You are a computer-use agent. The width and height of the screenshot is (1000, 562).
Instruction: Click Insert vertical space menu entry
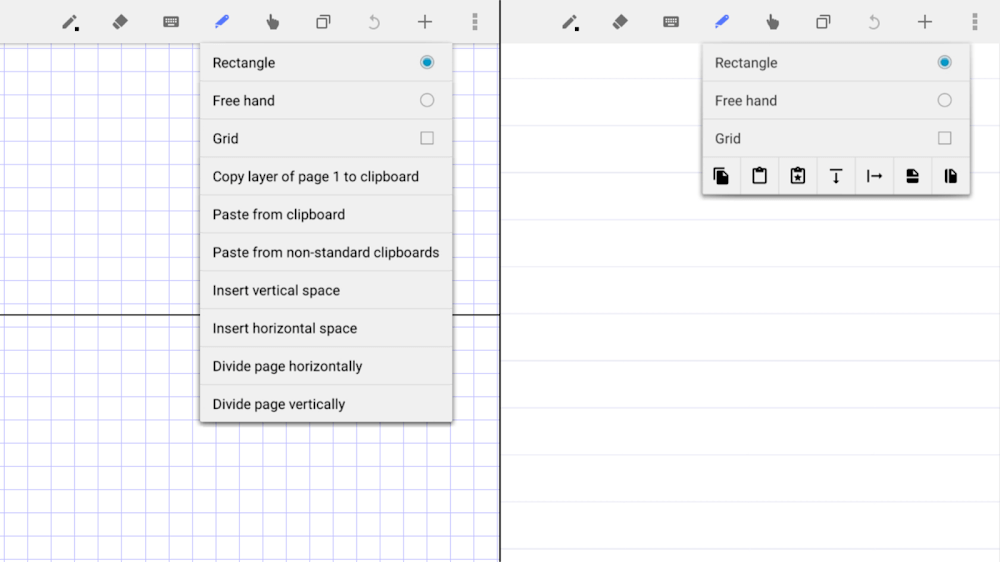pos(276,290)
